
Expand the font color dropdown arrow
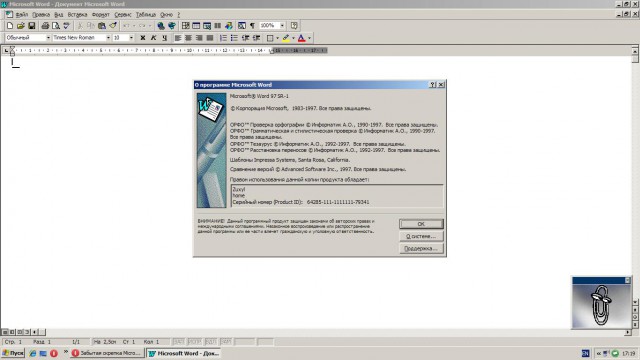click(x=309, y=38)
